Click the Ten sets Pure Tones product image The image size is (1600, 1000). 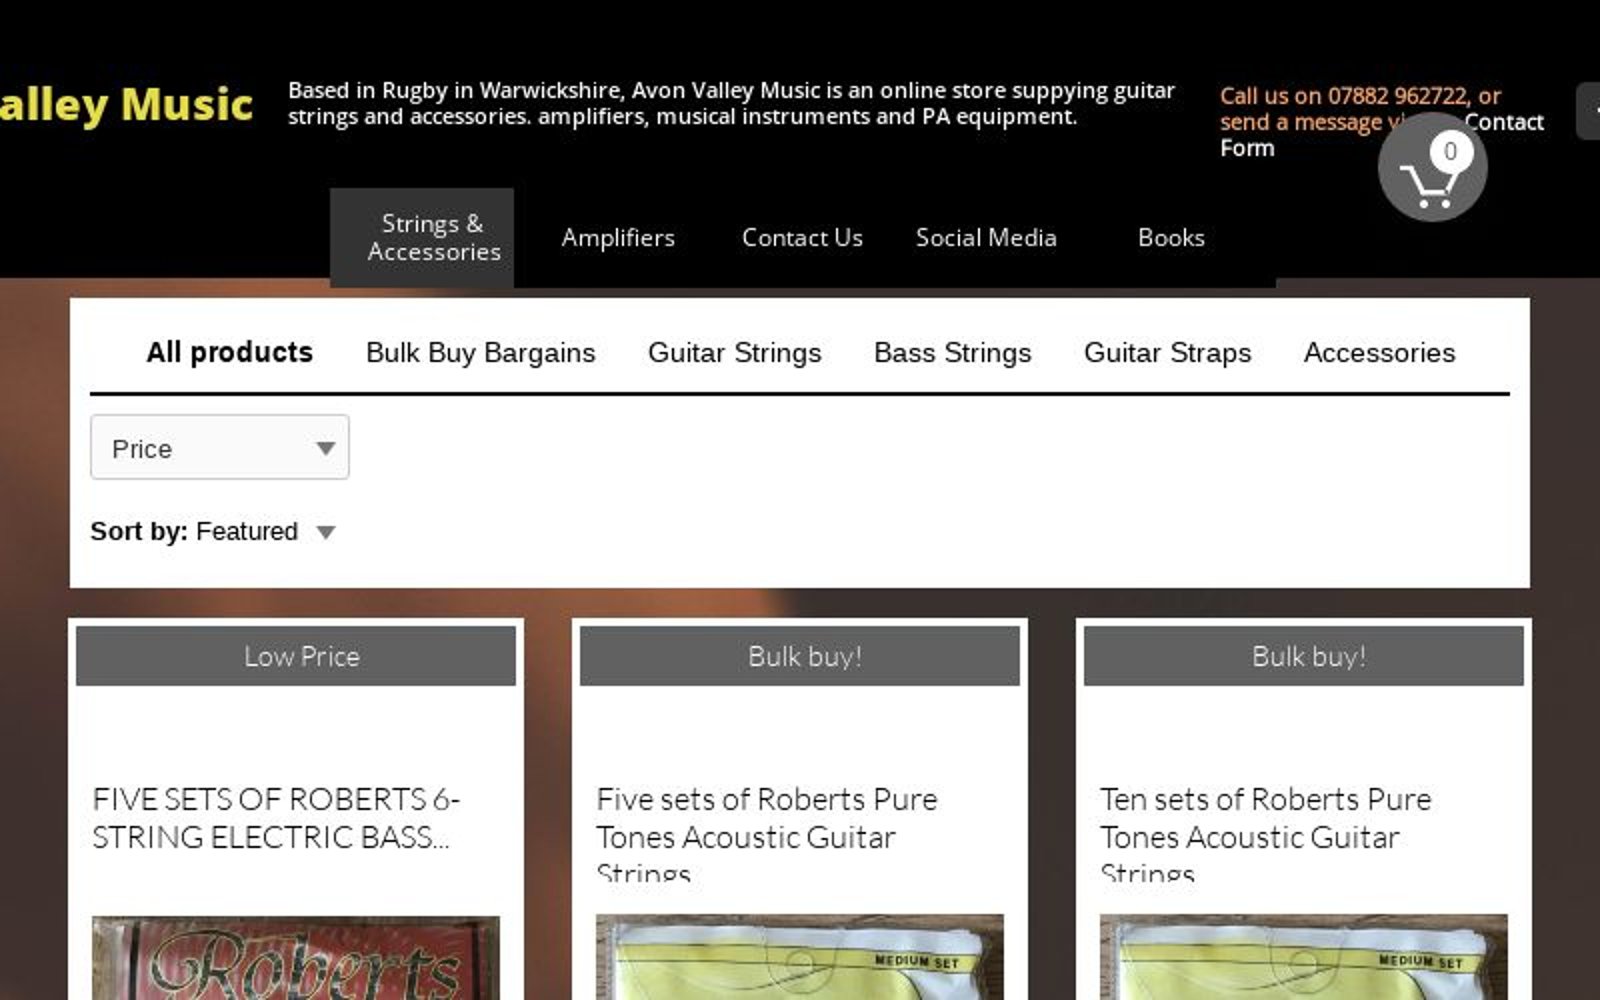(1304, 957)
